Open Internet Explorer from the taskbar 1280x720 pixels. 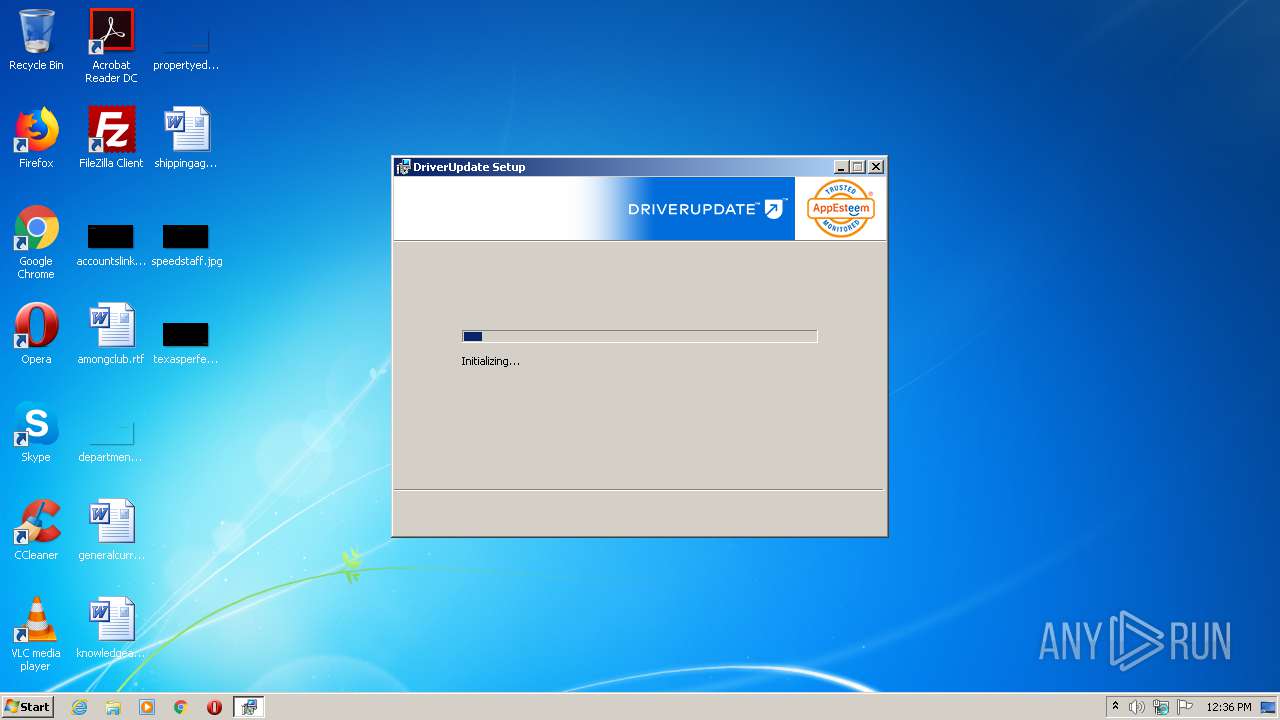pos(79,707)
